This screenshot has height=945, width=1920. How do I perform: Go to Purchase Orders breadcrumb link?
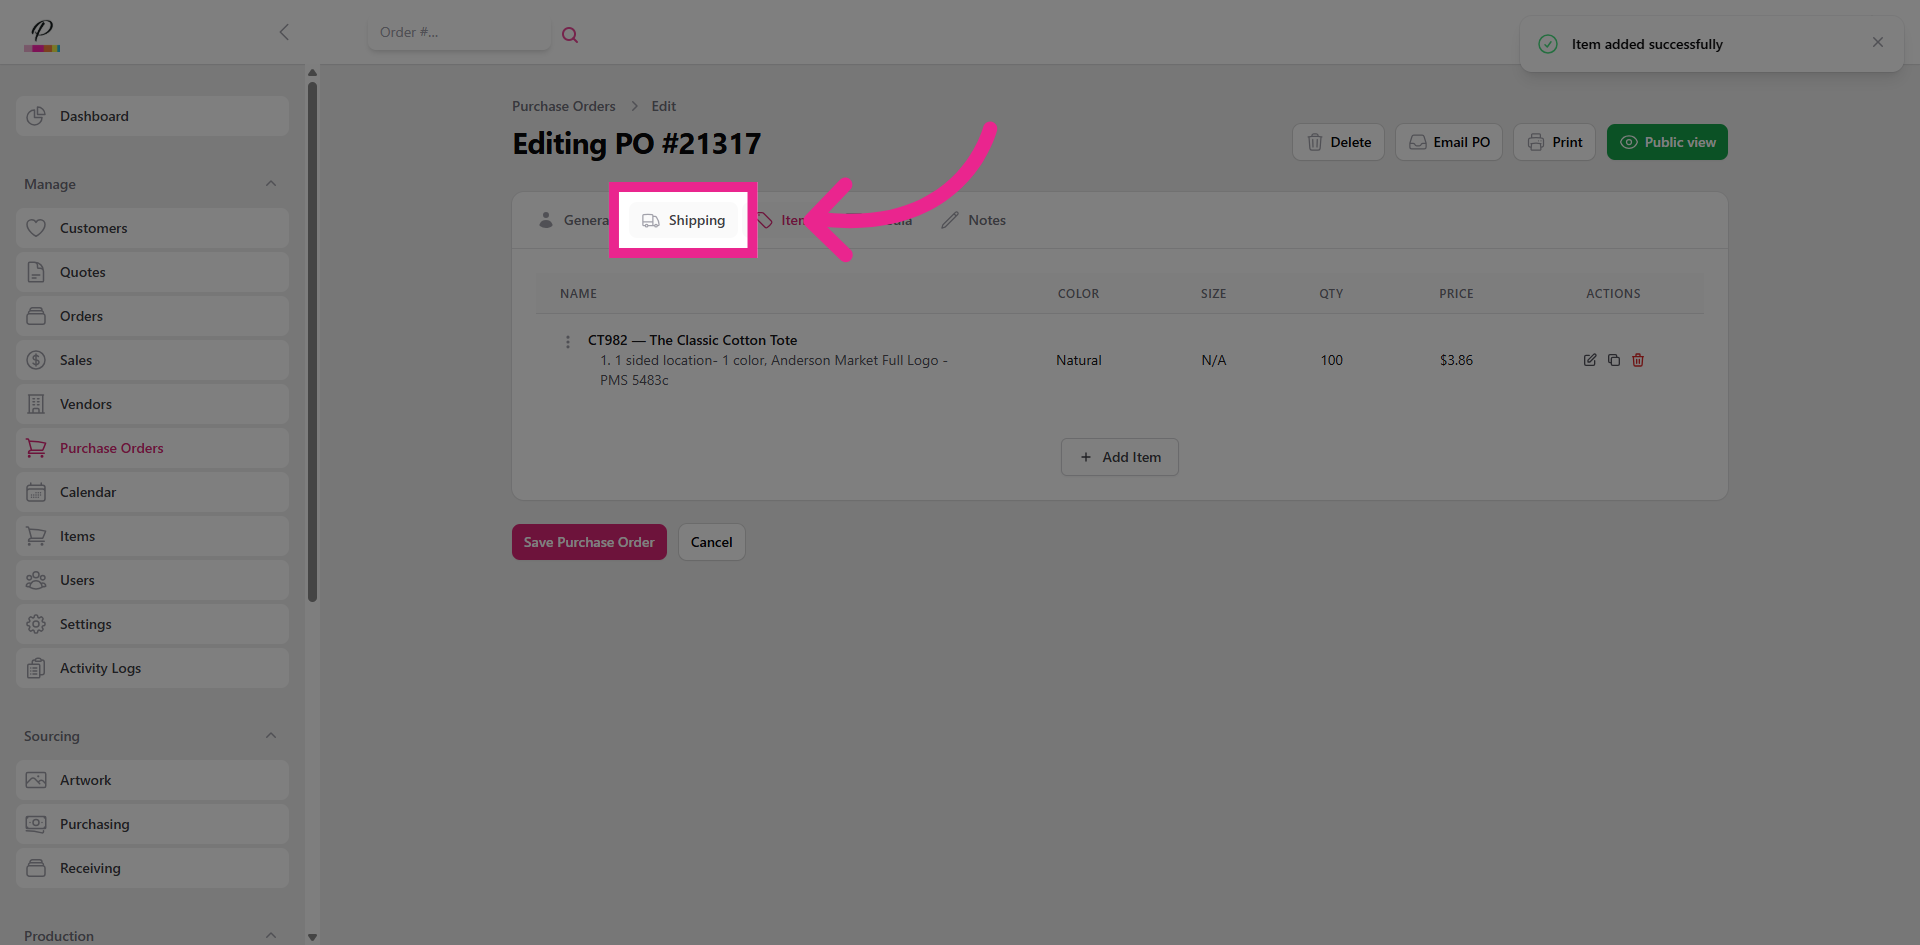pyautogui.click(x=563, y=106)
